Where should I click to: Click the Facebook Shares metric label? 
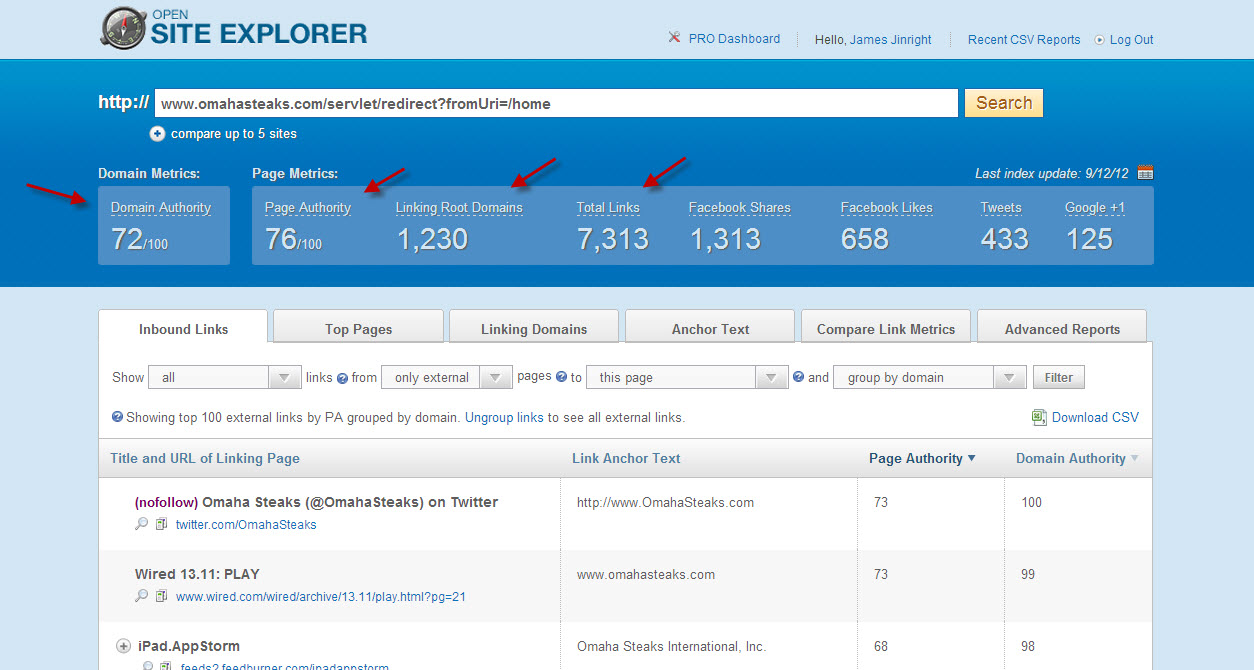(x=740, y=208)
